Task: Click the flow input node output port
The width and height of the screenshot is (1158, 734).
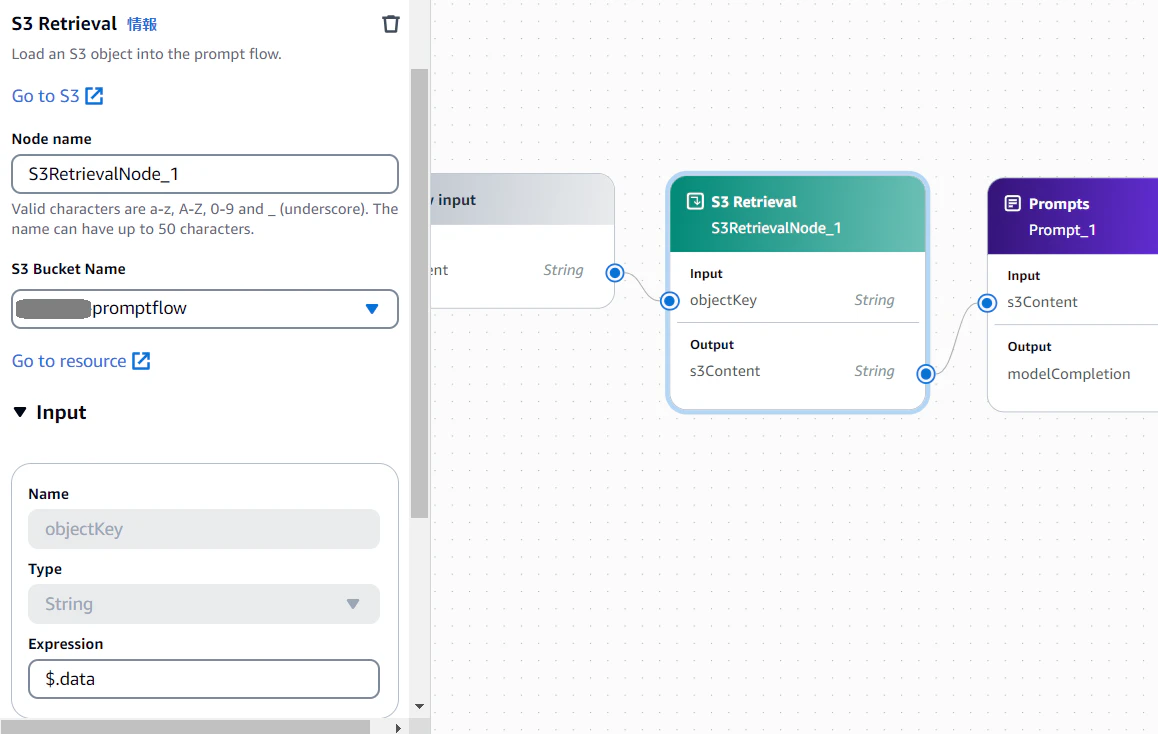Action: (x=614, y=273)
